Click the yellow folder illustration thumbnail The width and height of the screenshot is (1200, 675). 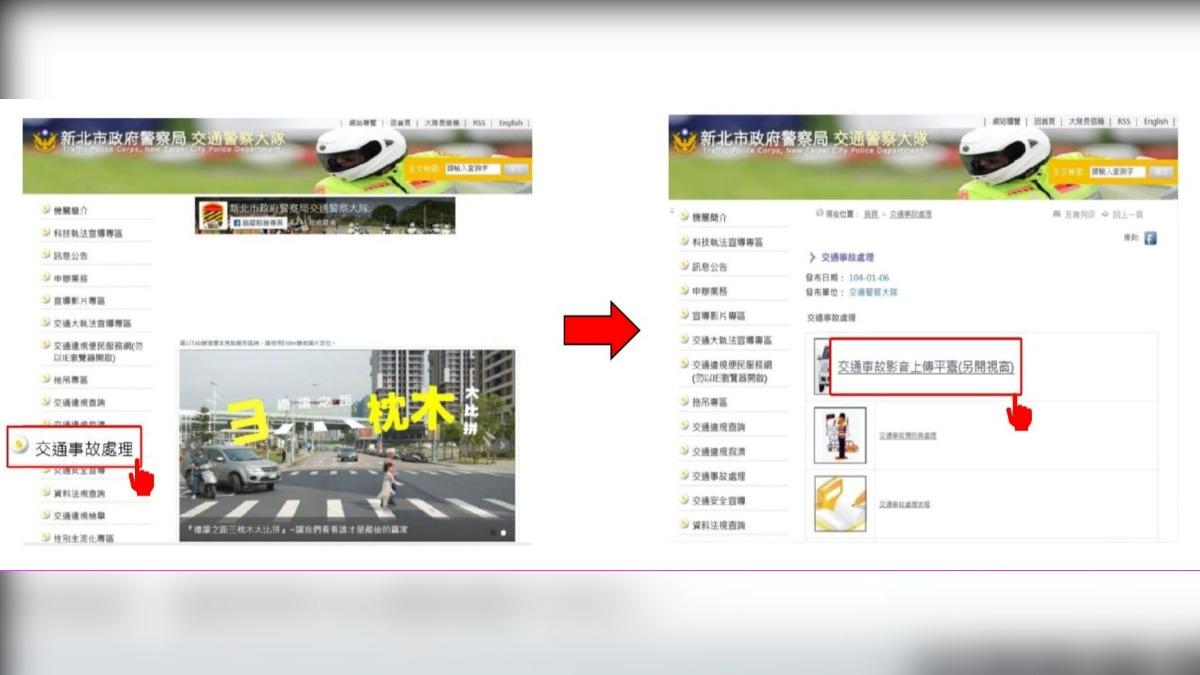[x=840, y=503]
